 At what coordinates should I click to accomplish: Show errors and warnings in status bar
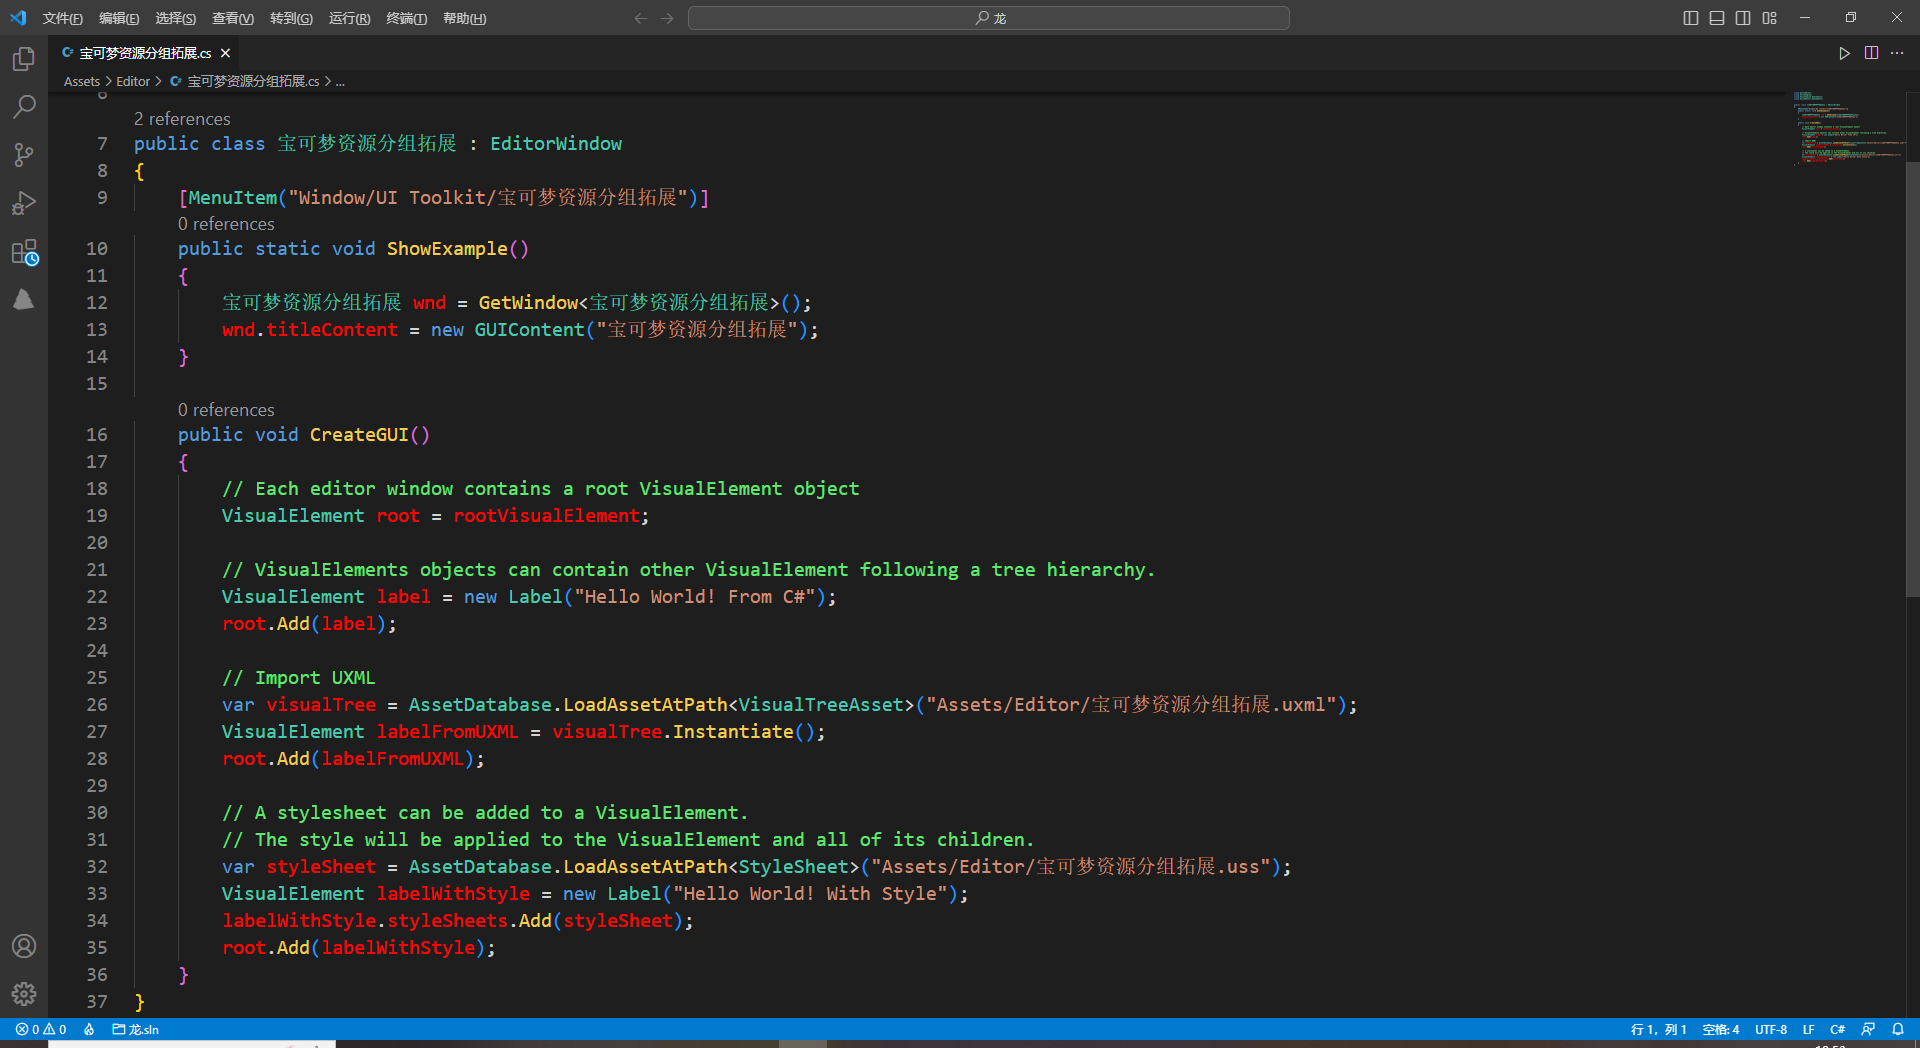tap(41, 1029)
